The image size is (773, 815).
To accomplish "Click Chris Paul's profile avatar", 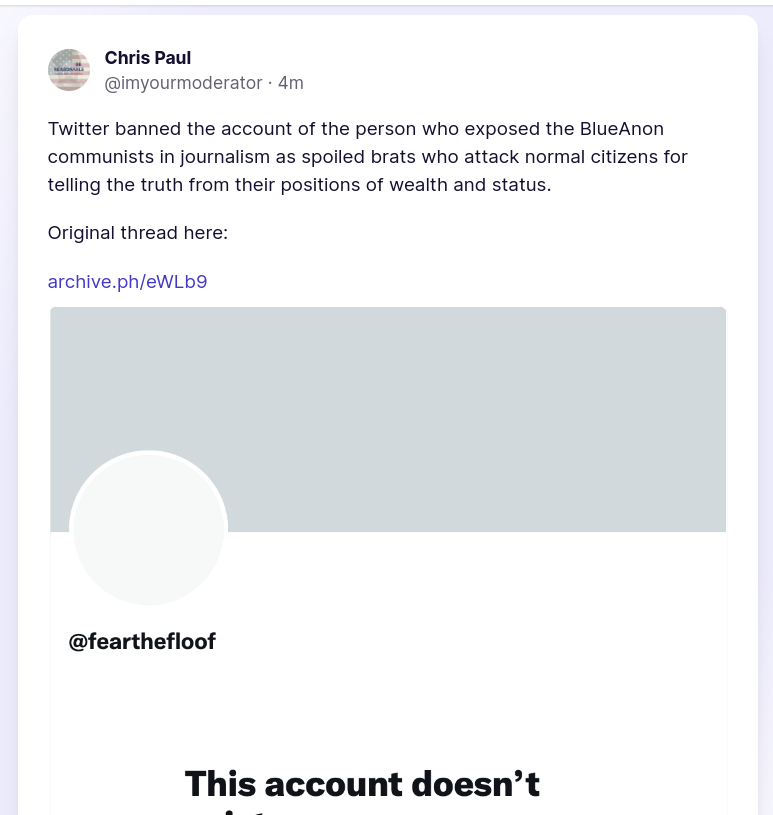I will click(x=69, y=70).
